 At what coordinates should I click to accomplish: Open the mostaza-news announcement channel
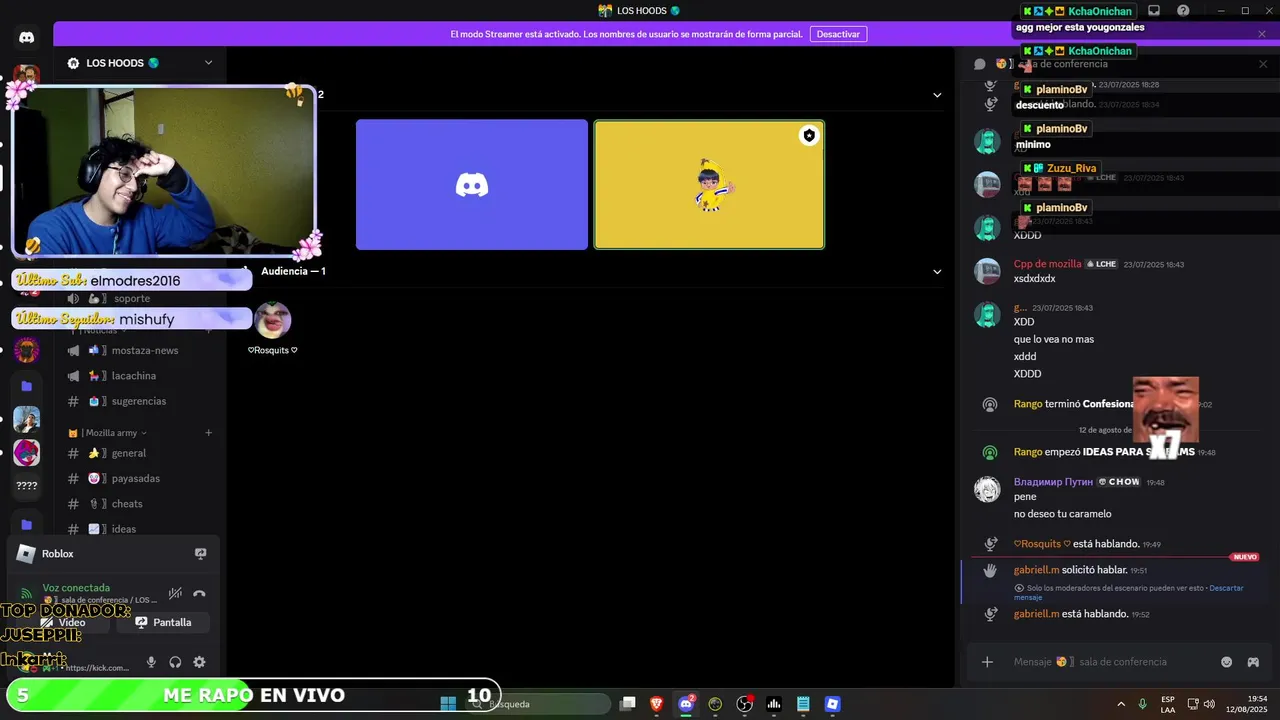click(x=140, y=350)
